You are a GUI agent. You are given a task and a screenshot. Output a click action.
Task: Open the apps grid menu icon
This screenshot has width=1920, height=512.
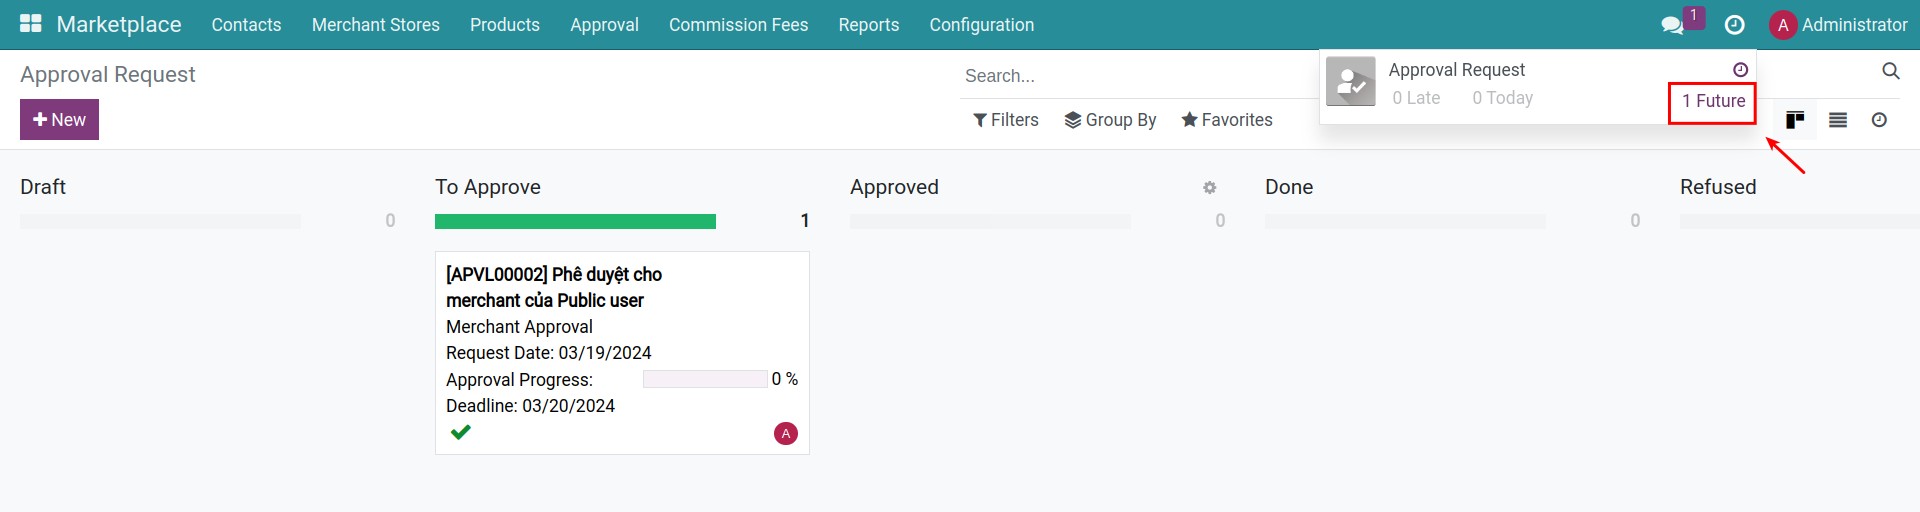click(31, 24)
